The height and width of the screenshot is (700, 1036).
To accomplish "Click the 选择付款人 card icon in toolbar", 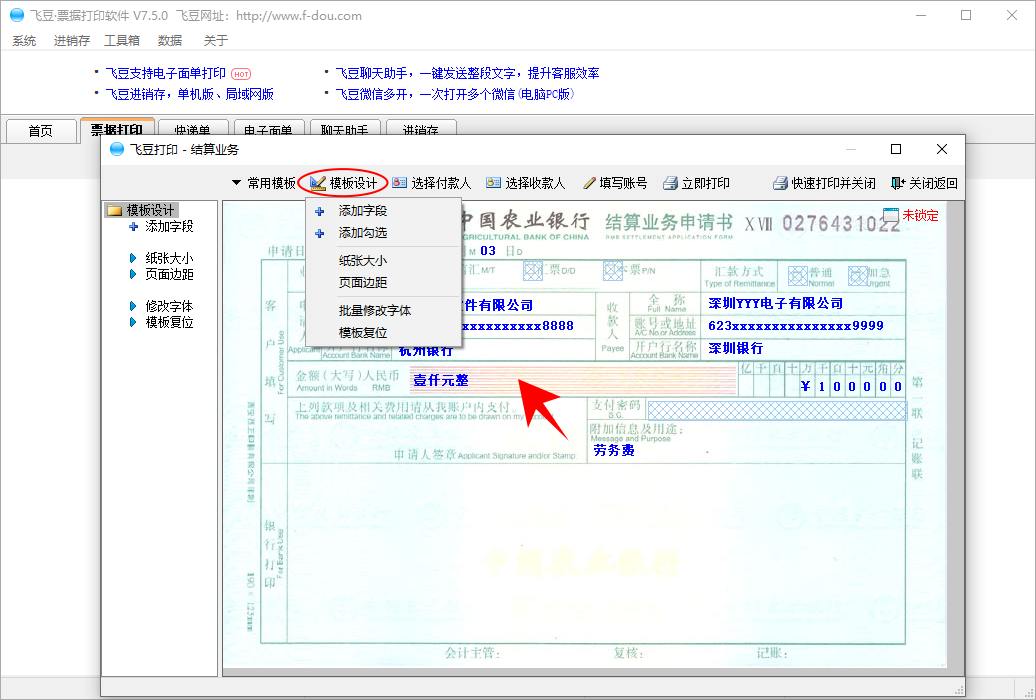I will (x=399, y=183).
